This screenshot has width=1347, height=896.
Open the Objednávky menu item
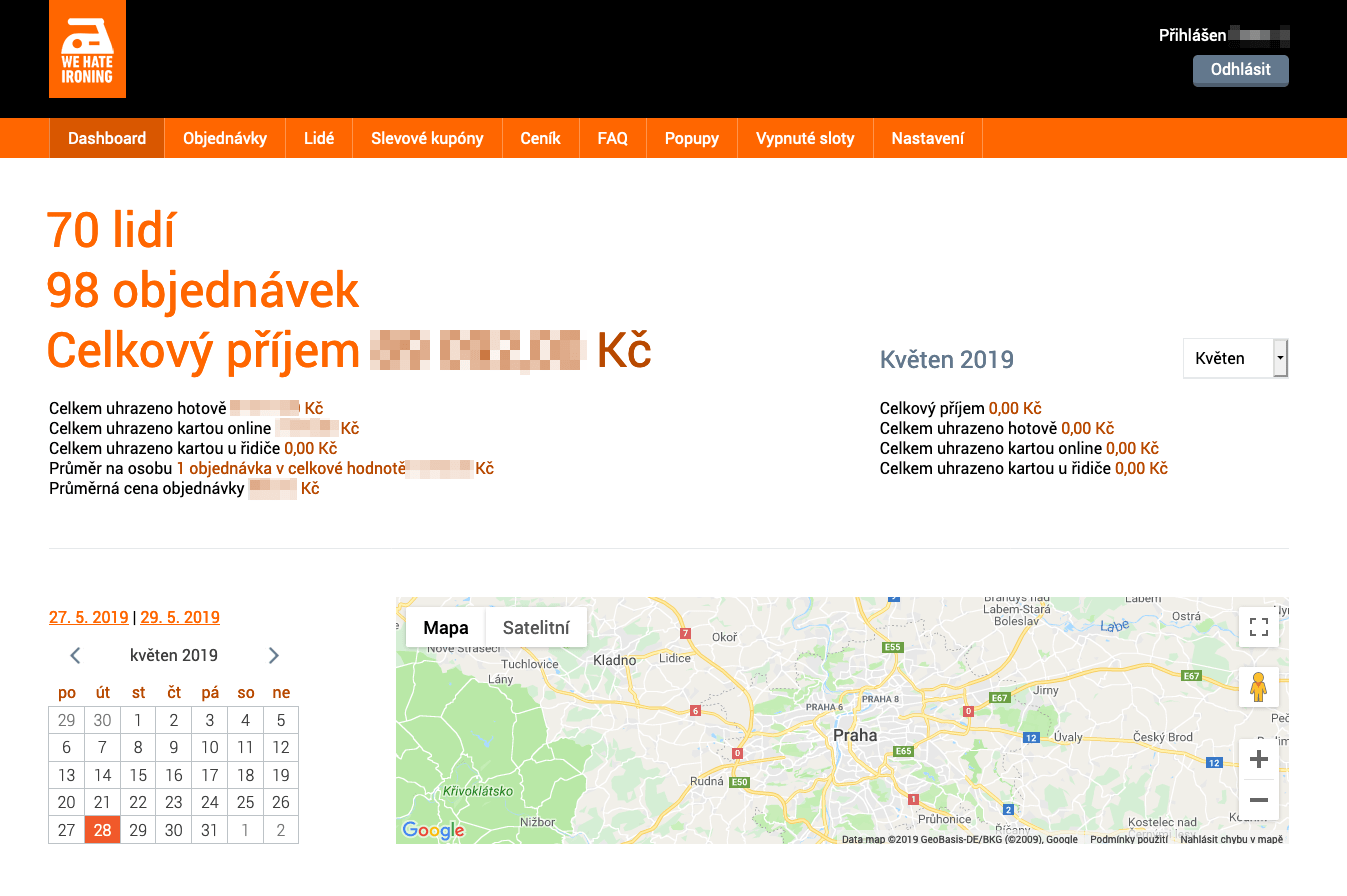click(x=225, y=138)
